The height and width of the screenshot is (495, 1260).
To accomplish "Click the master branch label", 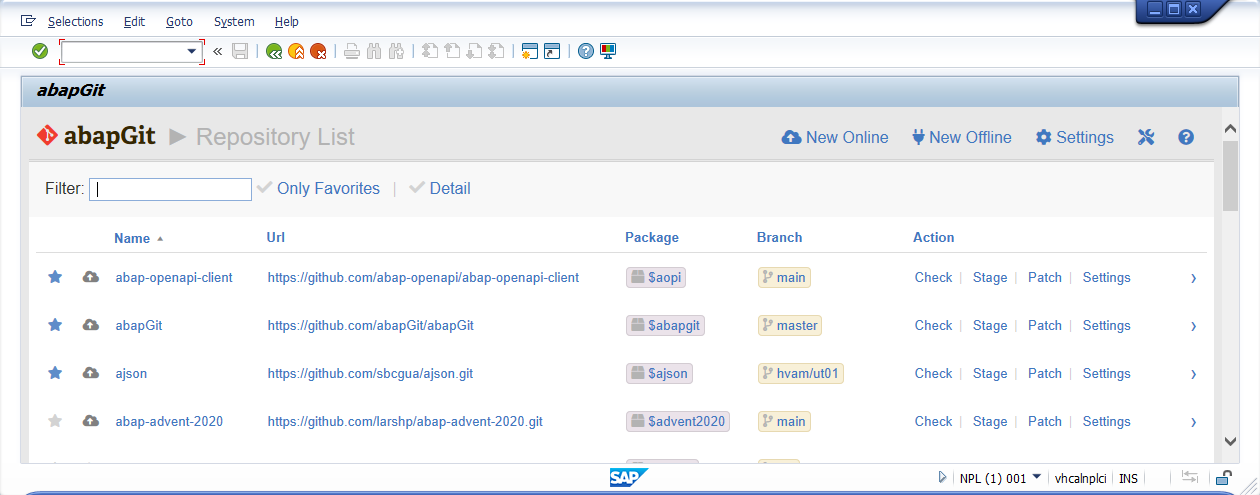I will (790, 325).
